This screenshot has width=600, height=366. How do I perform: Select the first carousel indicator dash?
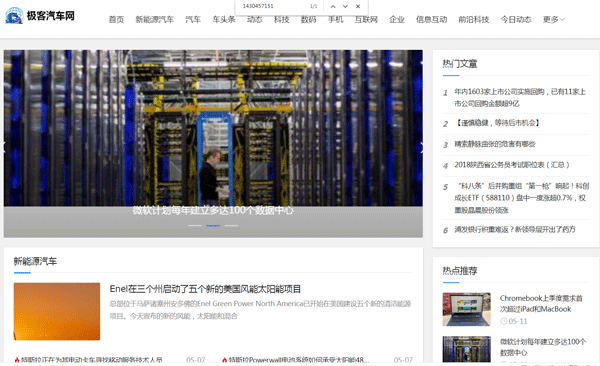(195, 225)
